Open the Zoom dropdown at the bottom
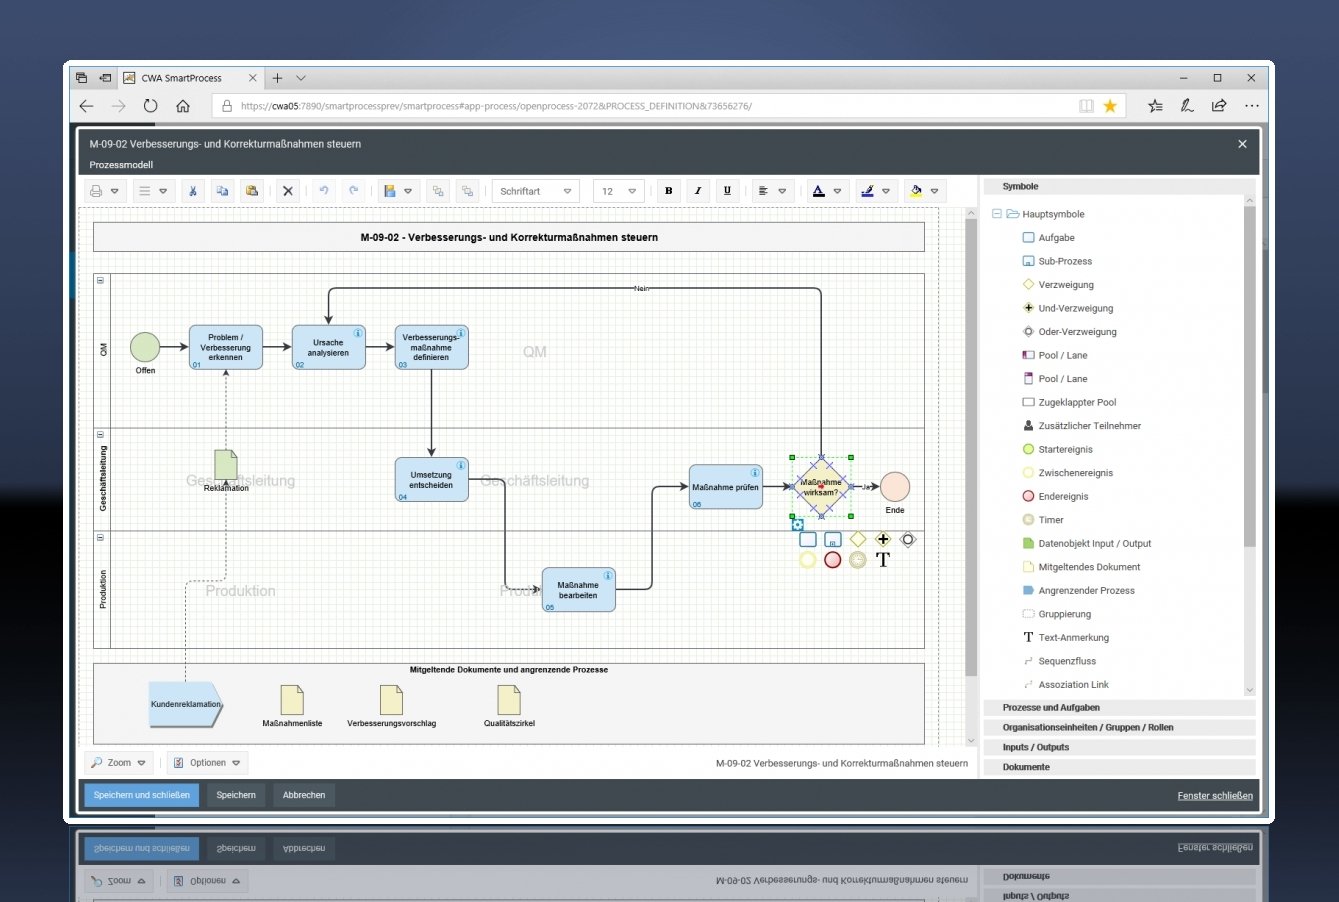This screenshot has width=1339, height=902. [118, 762]
